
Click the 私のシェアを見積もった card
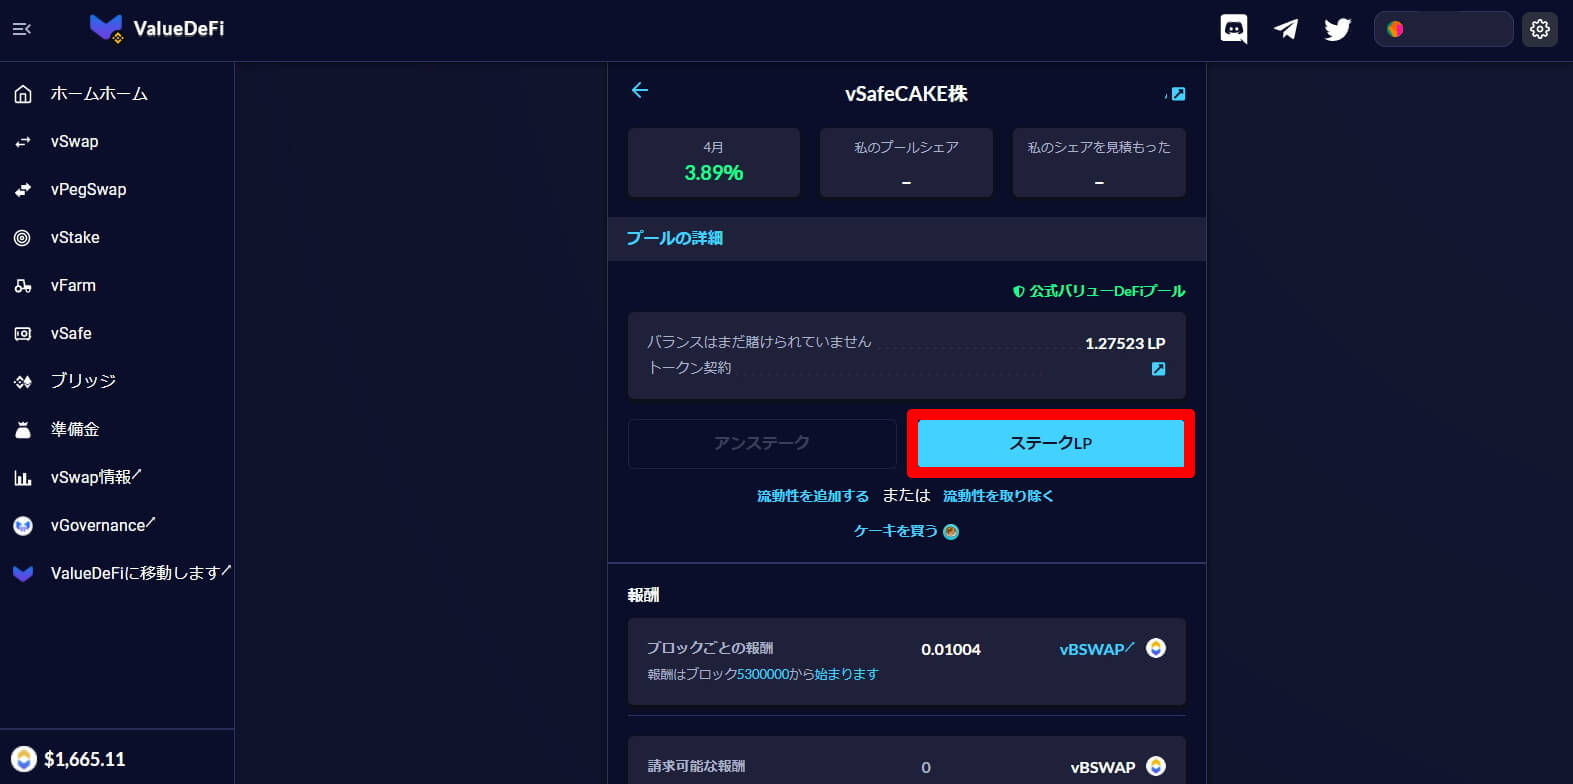[1099, 162]
